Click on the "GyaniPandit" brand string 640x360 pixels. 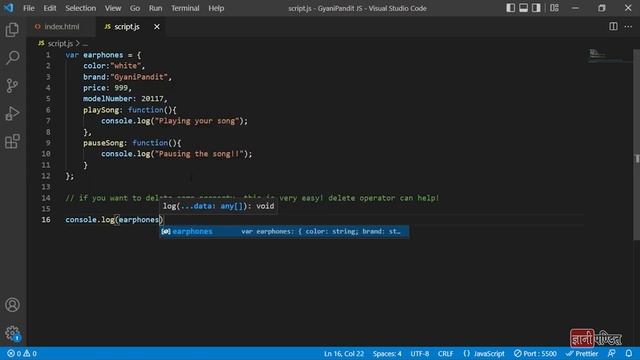click(x=138, y=77)
